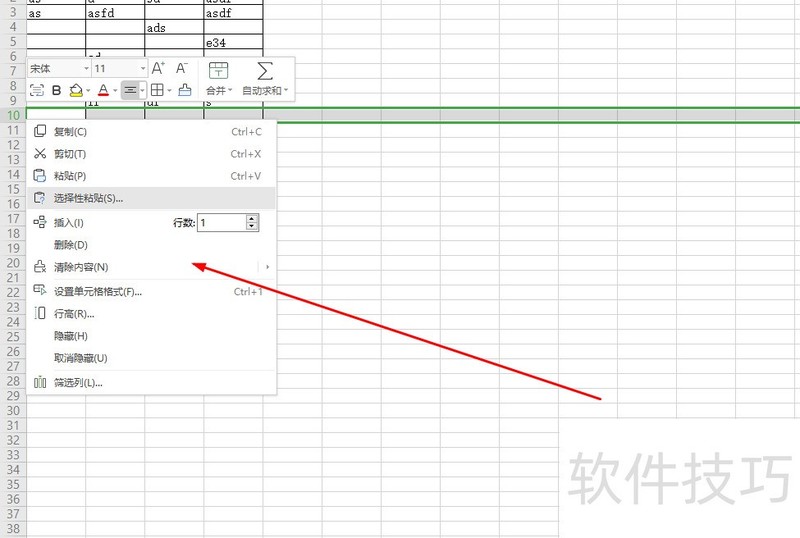Open 行高(R)... row height
800x538 pixels.
coord(151,314)
